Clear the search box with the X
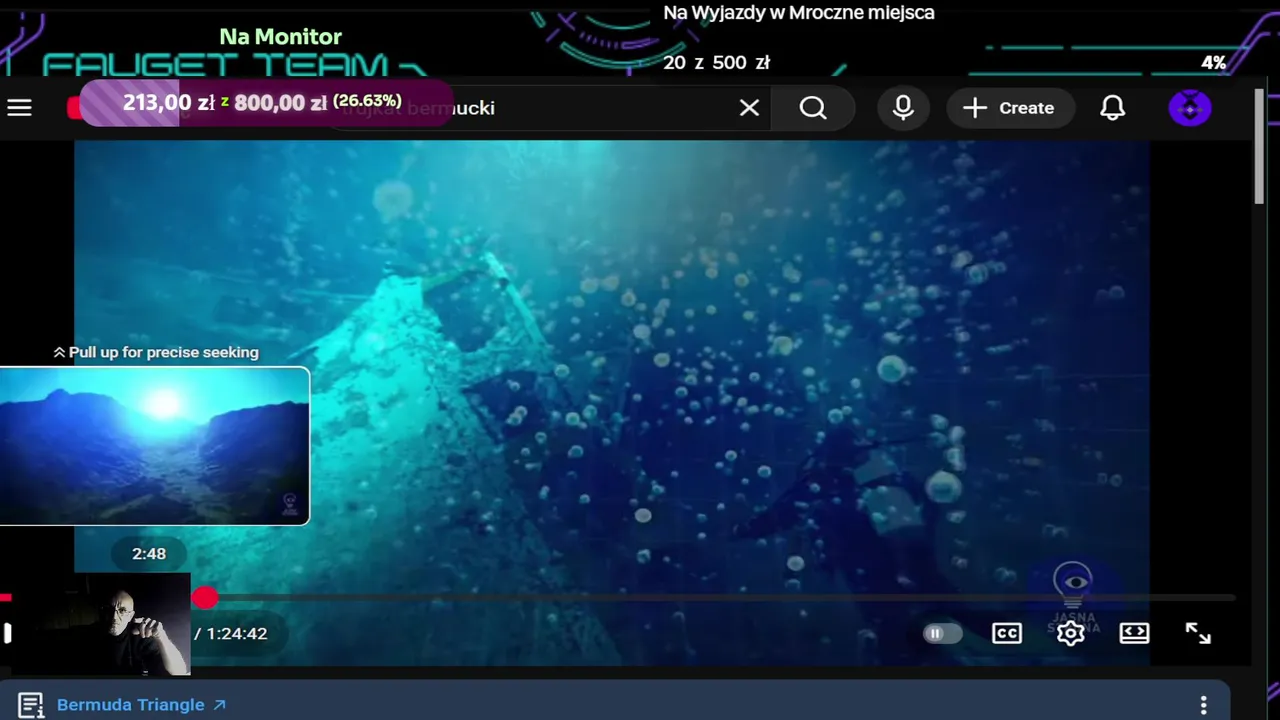Viewport: 1280px width, 720px height. point(749,108)
